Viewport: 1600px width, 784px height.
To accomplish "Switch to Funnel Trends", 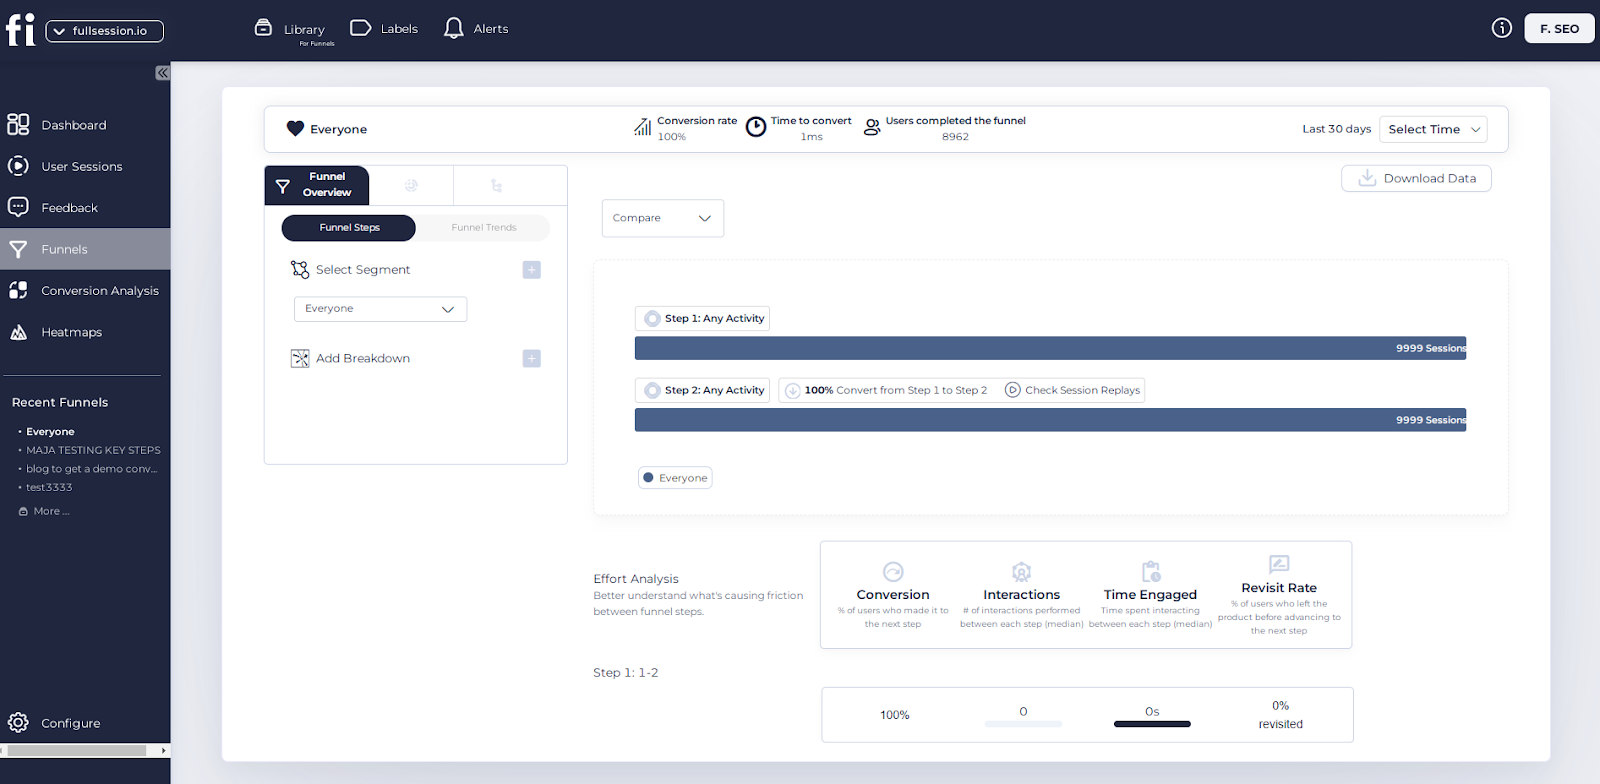I will pos(484,228).
